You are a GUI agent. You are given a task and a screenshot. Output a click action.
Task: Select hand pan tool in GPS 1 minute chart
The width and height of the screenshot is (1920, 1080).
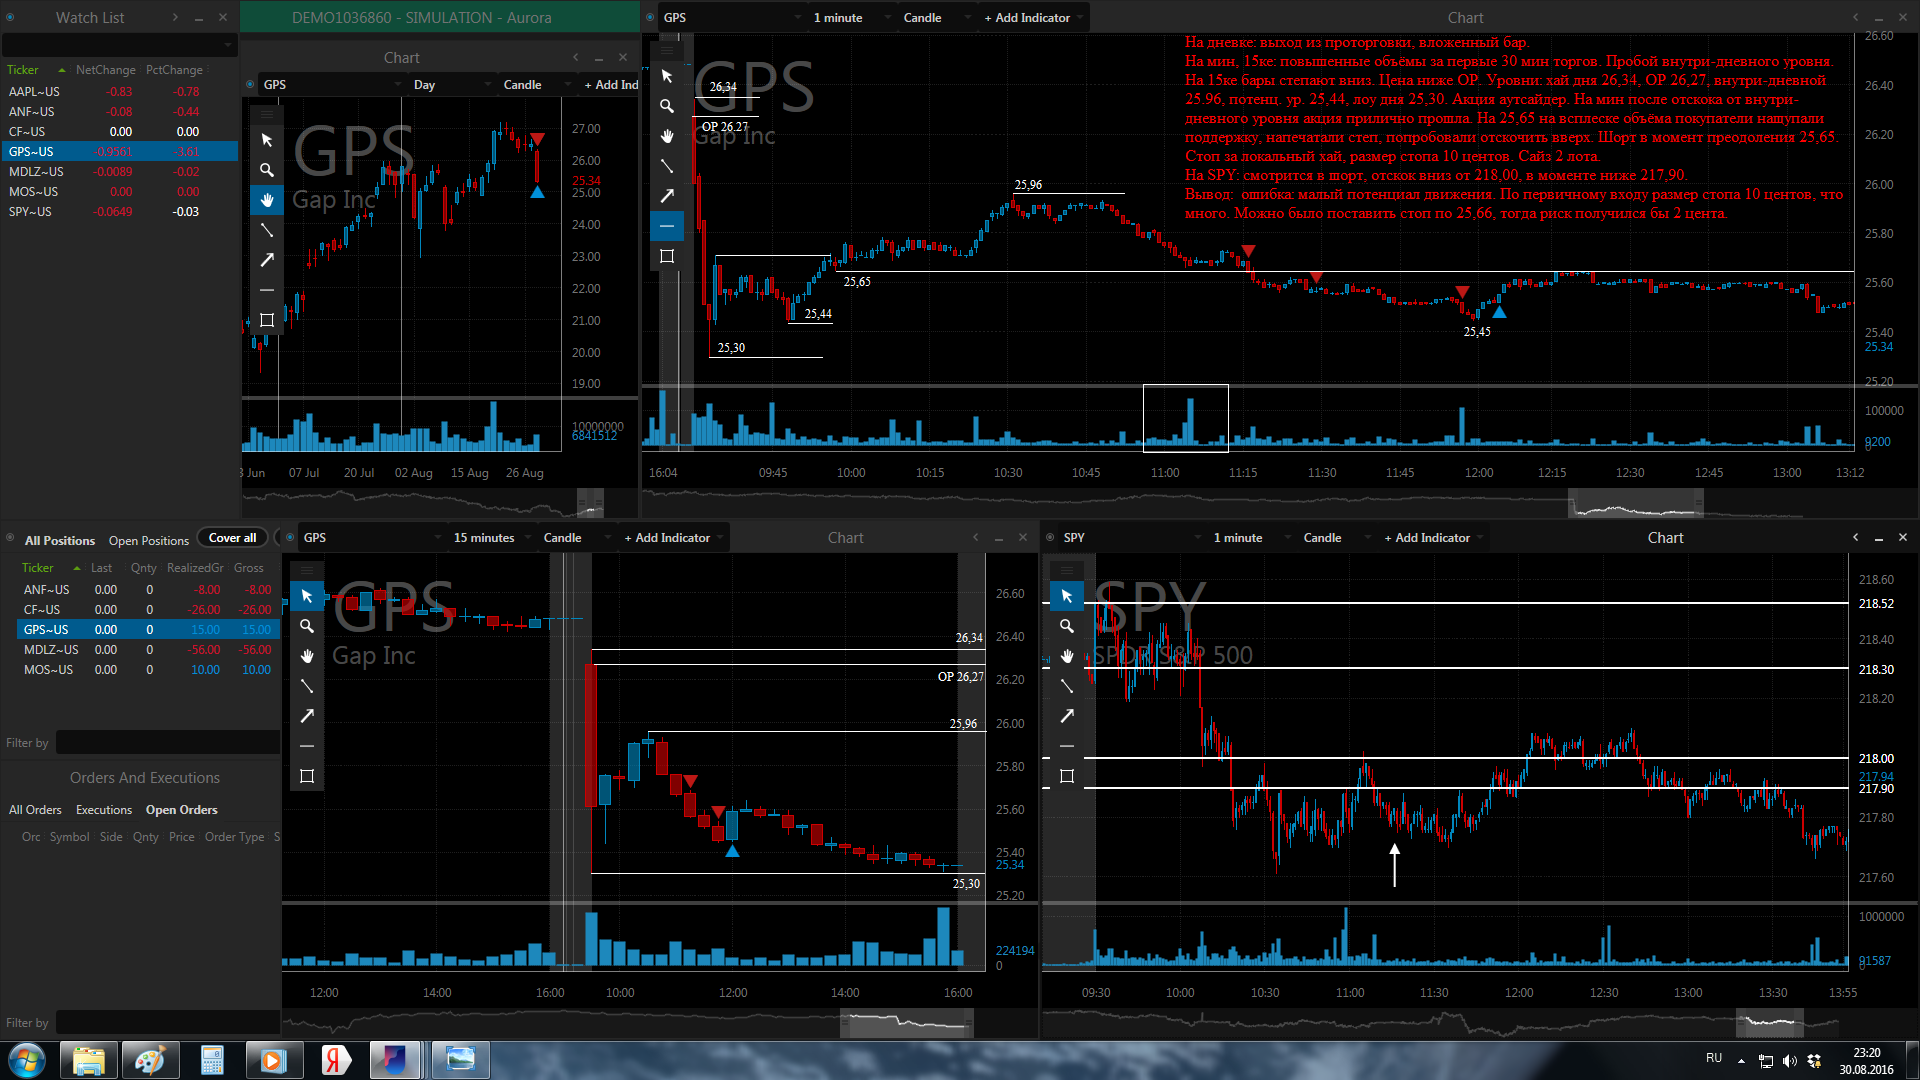click(667, 136)
